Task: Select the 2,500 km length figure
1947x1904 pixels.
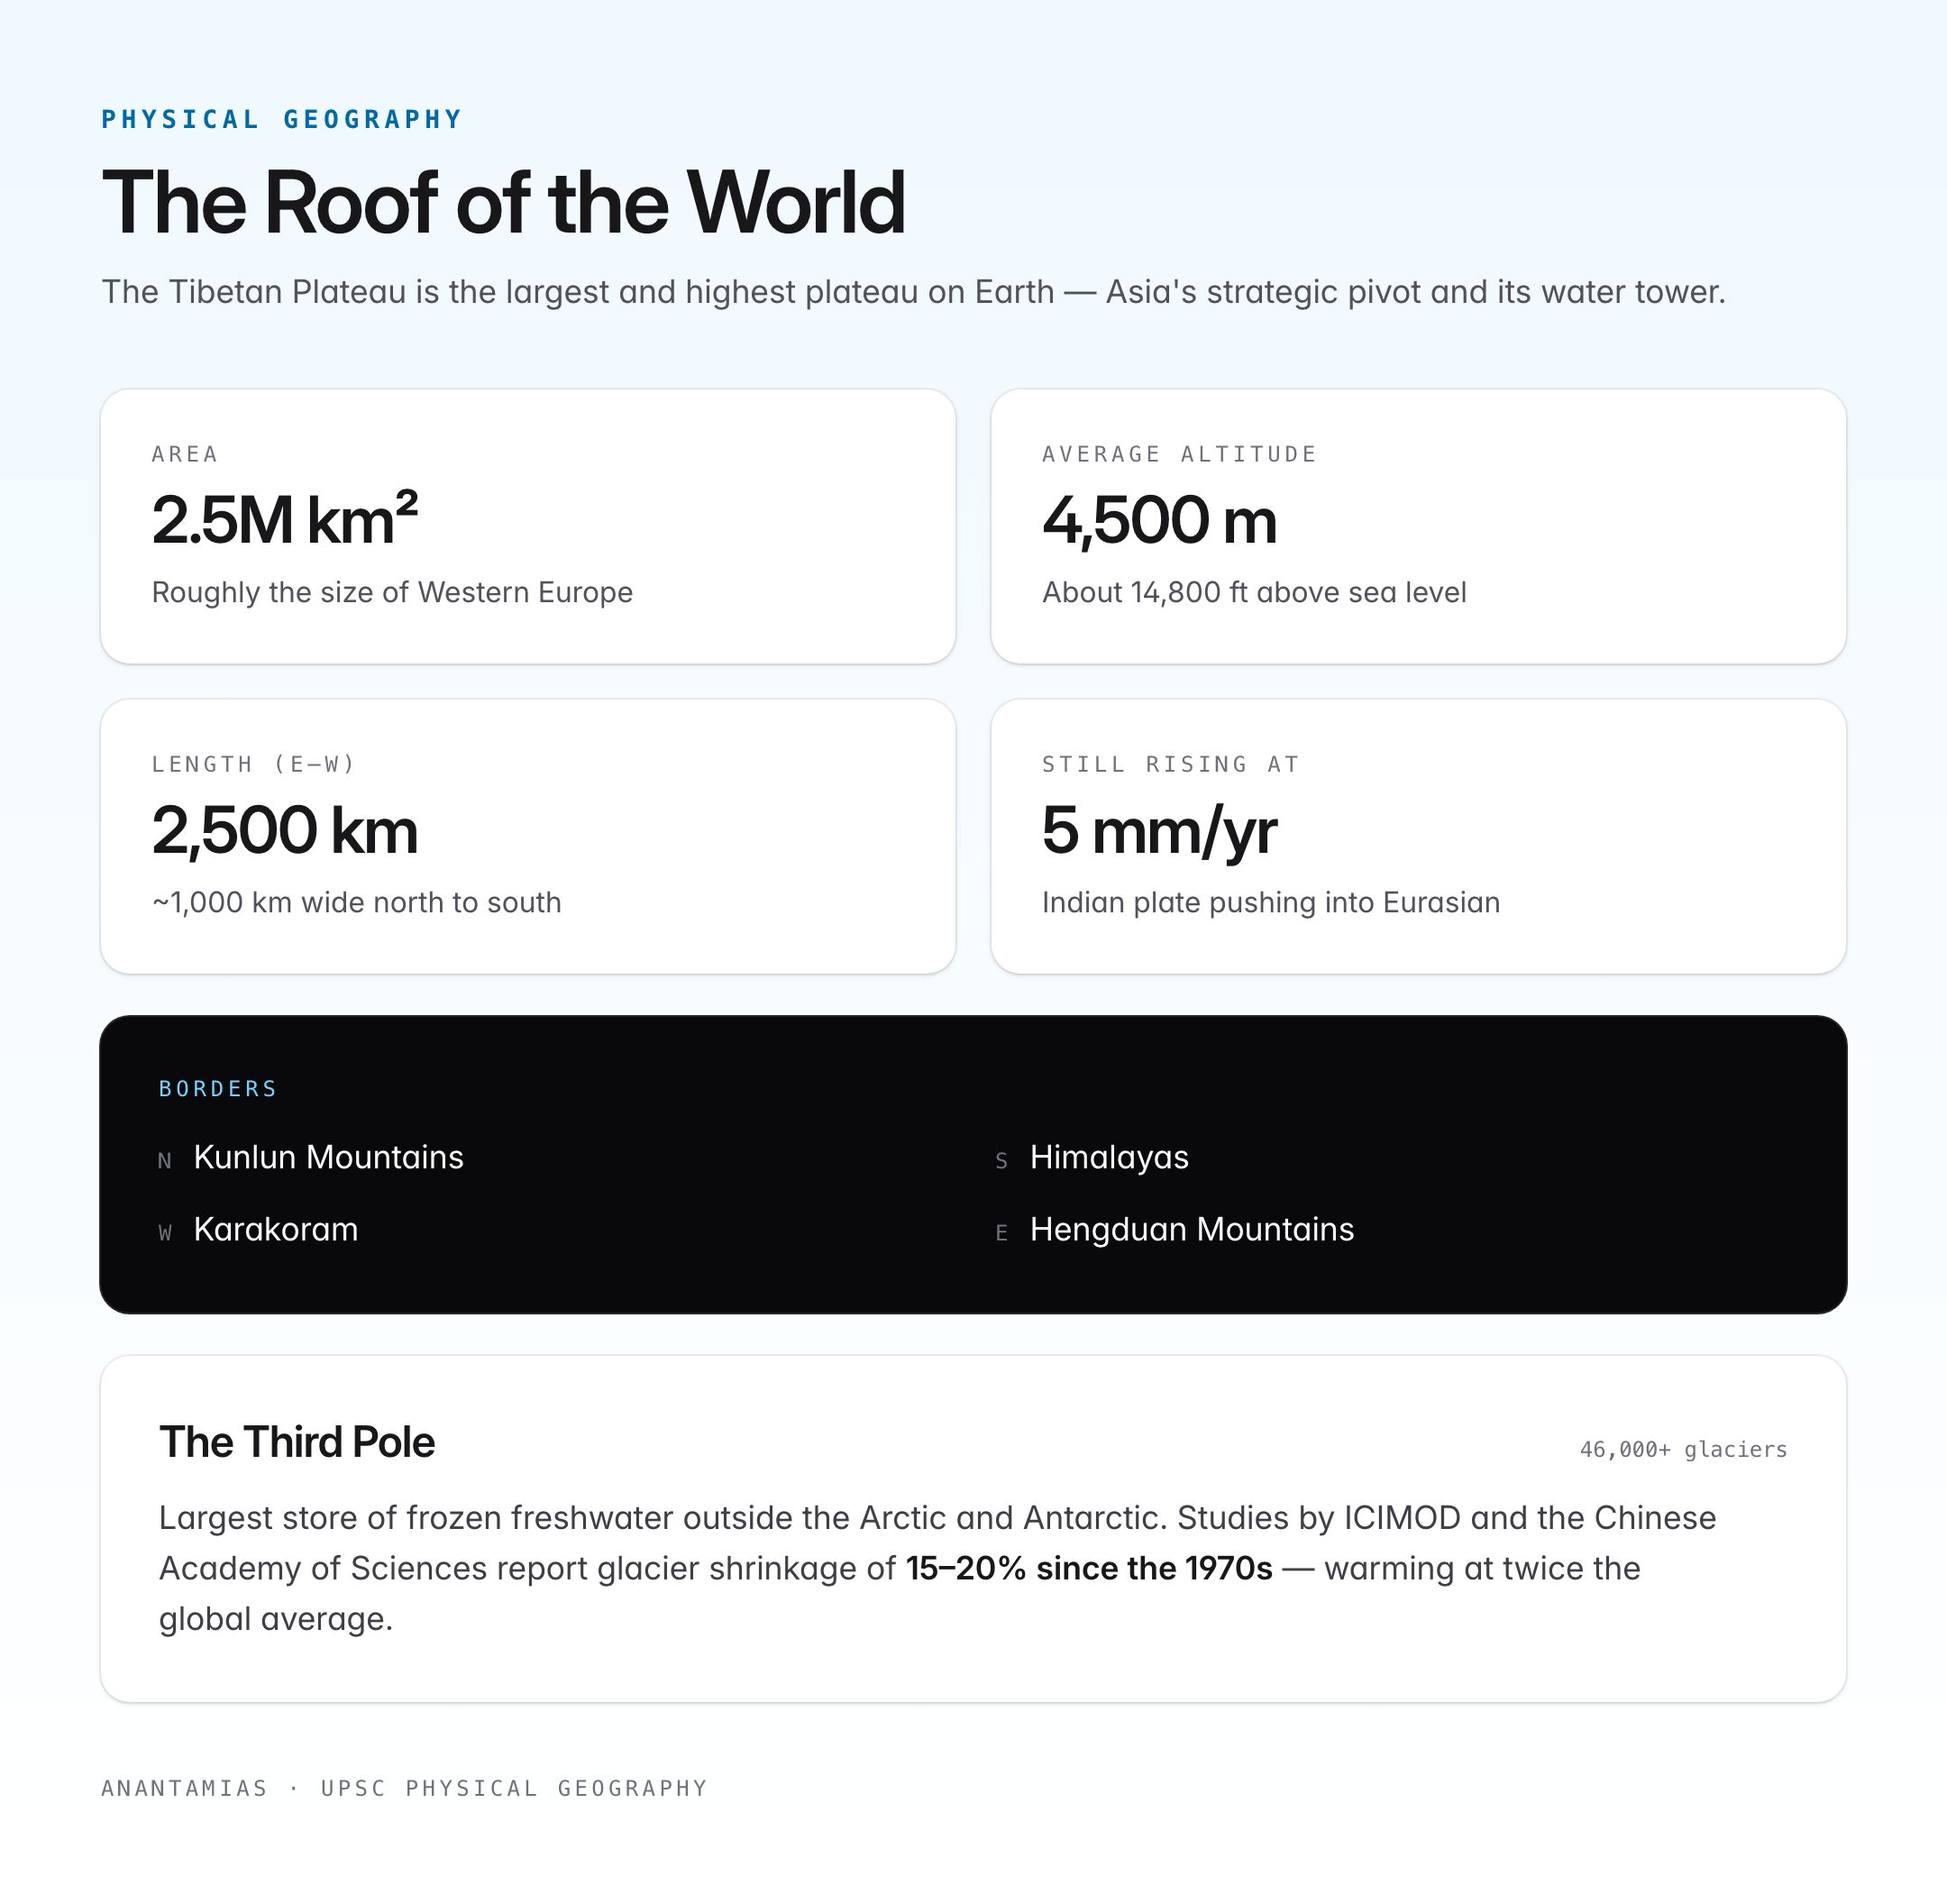Action: pyautogui.click(x=284, y=831)
